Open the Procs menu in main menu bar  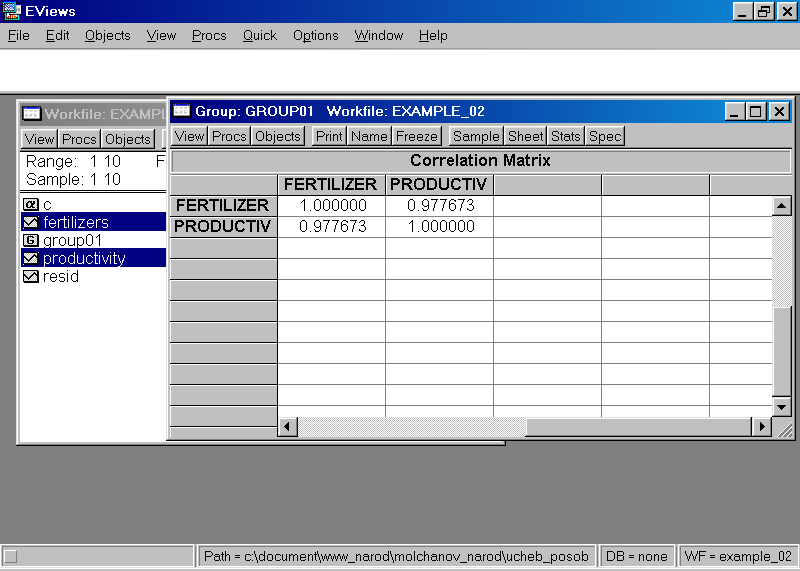coord(209,36)
